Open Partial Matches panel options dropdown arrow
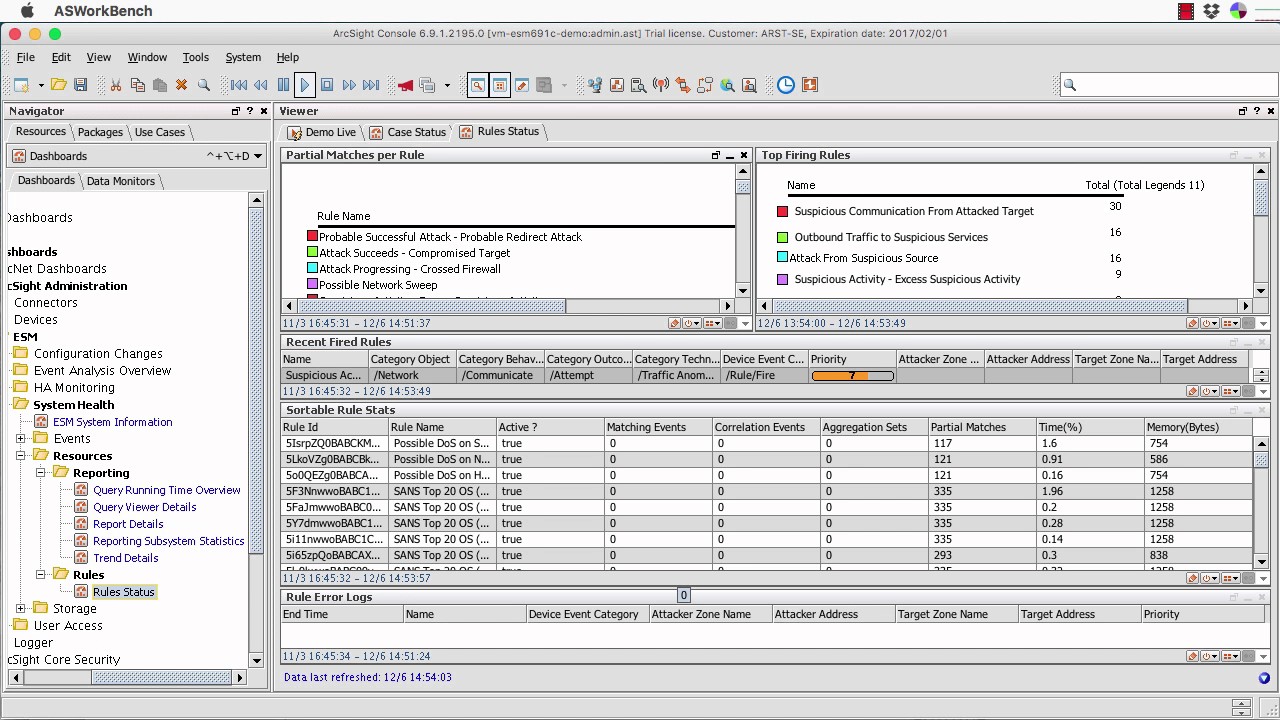 coord(744,324)
